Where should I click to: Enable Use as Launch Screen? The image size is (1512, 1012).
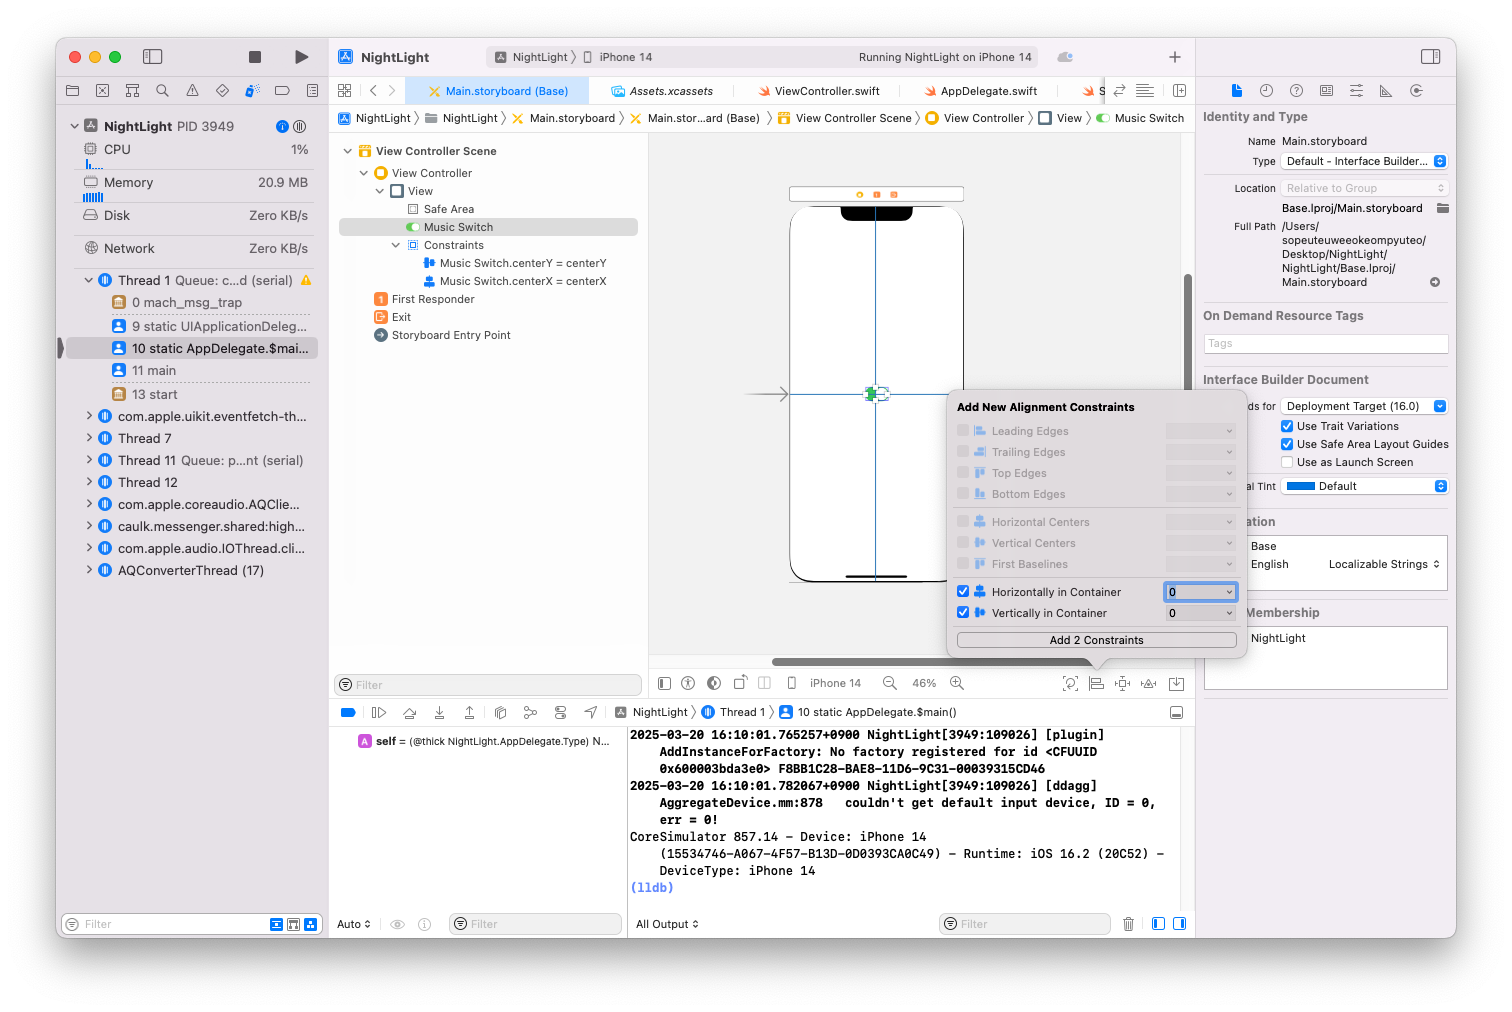coord(1287,462)
